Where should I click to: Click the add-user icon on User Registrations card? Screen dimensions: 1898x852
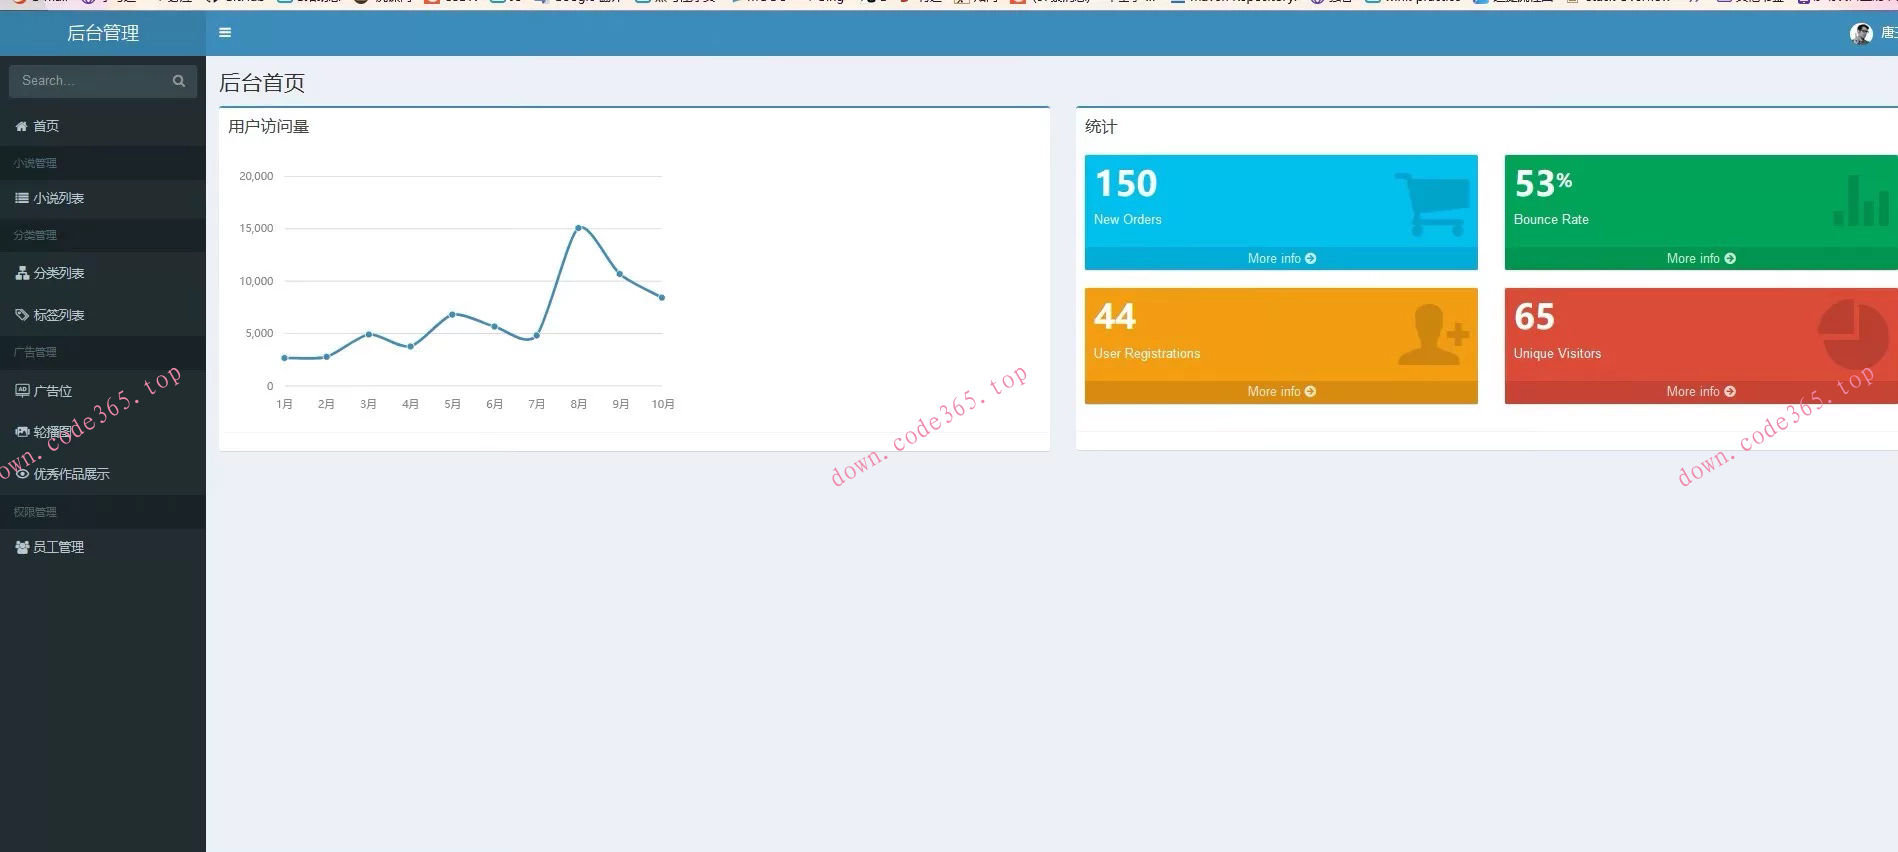pos(1433,334)
